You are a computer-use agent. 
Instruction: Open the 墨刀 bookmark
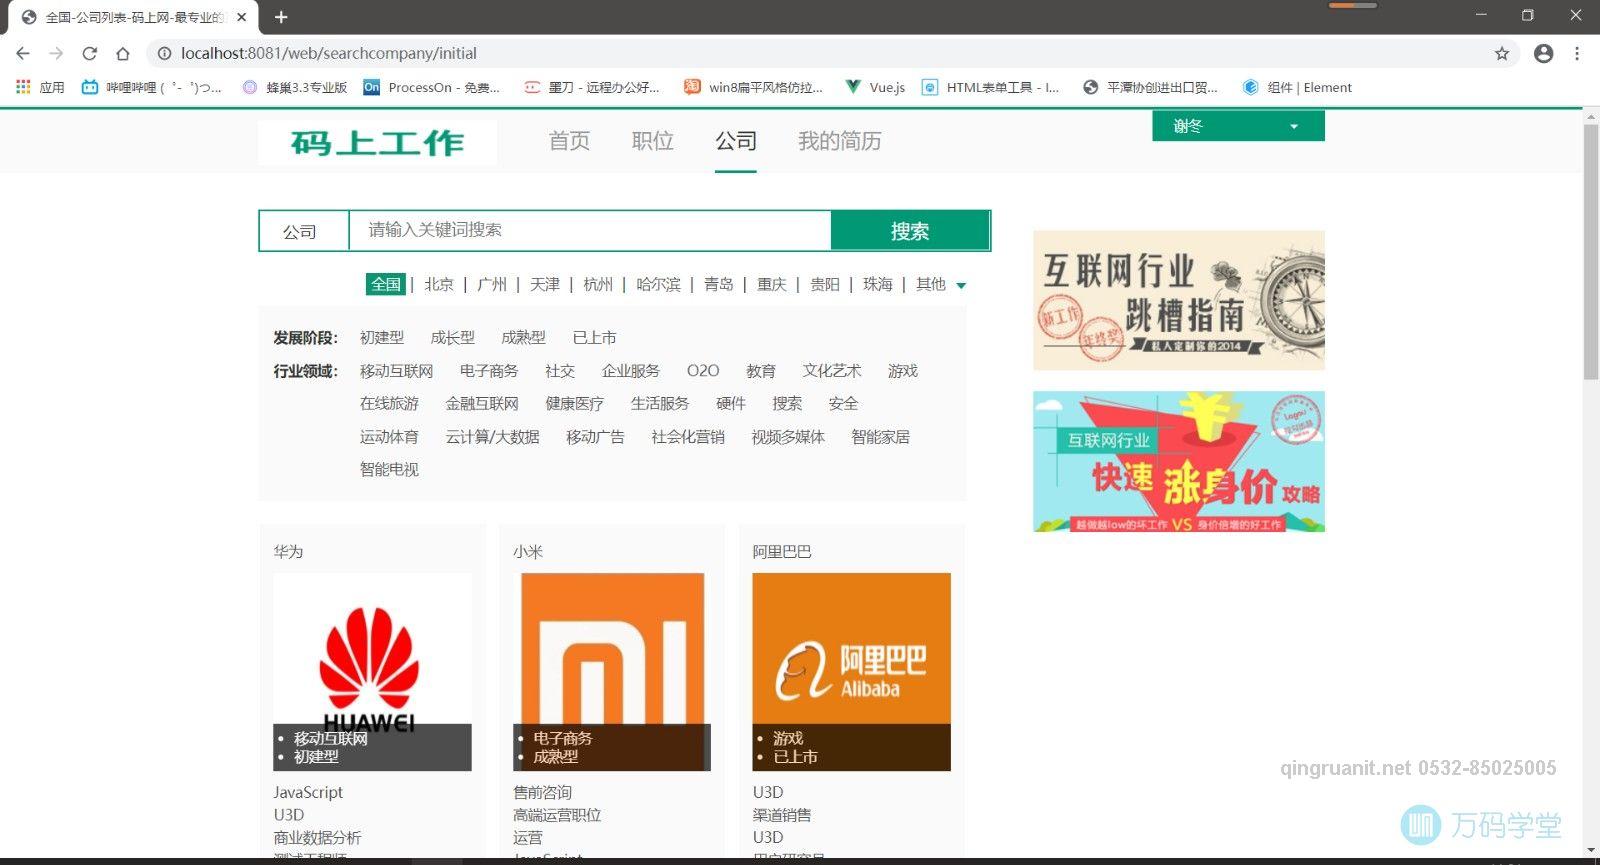point(592,87)
